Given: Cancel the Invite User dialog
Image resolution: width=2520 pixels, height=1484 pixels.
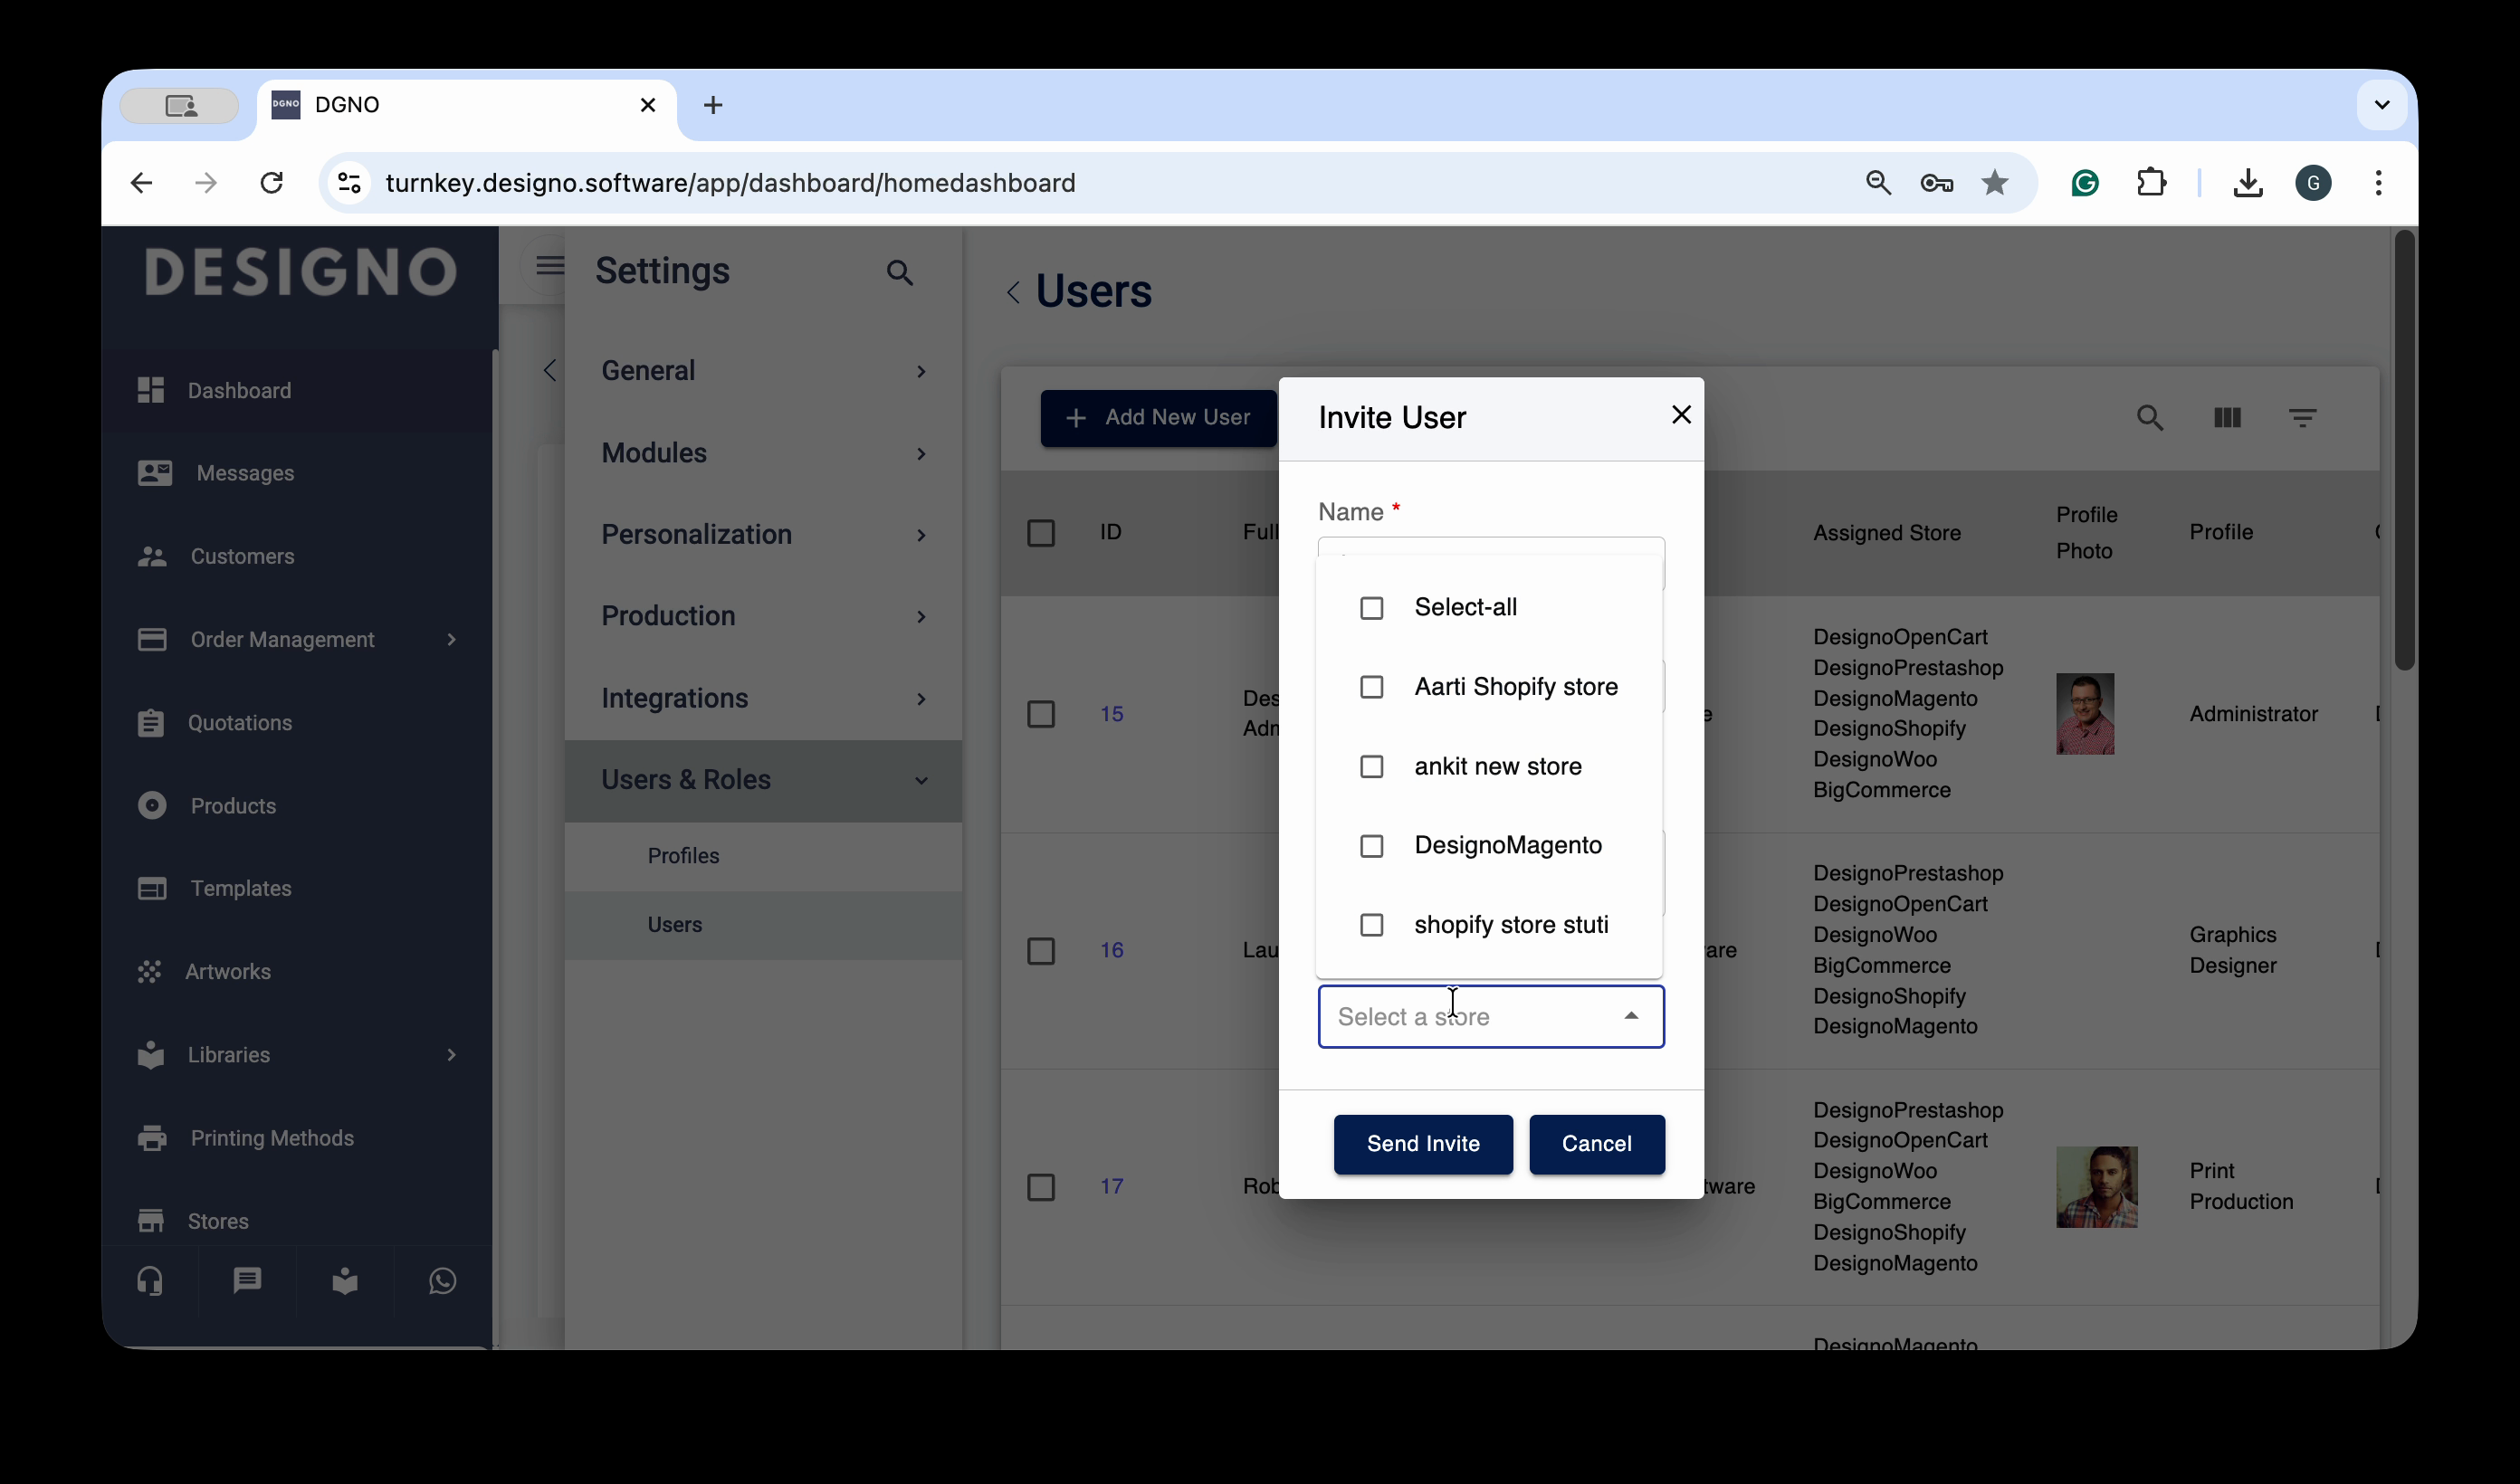Looking at the screenshot, I should [x=1597, y=1144].
